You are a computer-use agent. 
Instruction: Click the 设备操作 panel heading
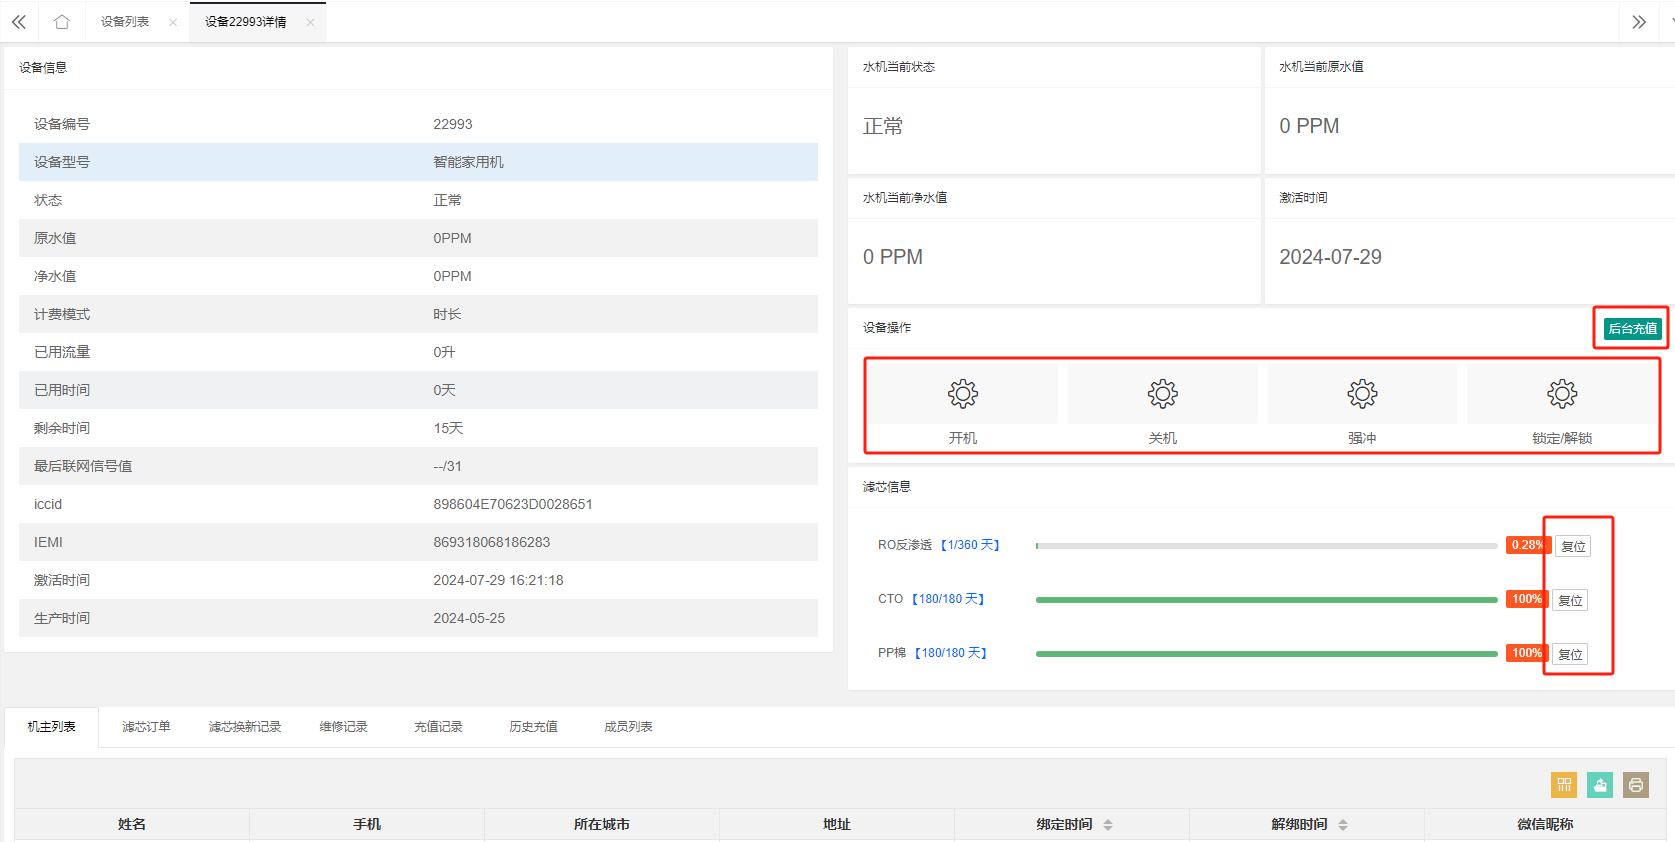coord(887,328)
